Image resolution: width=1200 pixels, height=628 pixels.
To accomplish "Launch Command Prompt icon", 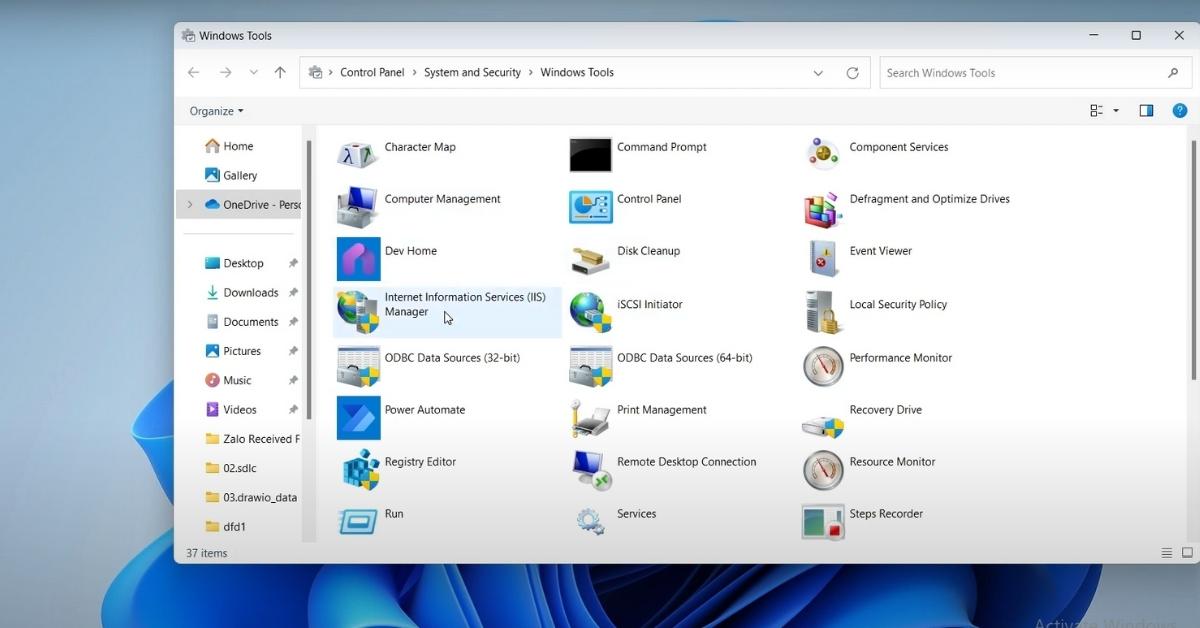I will 590,155.
